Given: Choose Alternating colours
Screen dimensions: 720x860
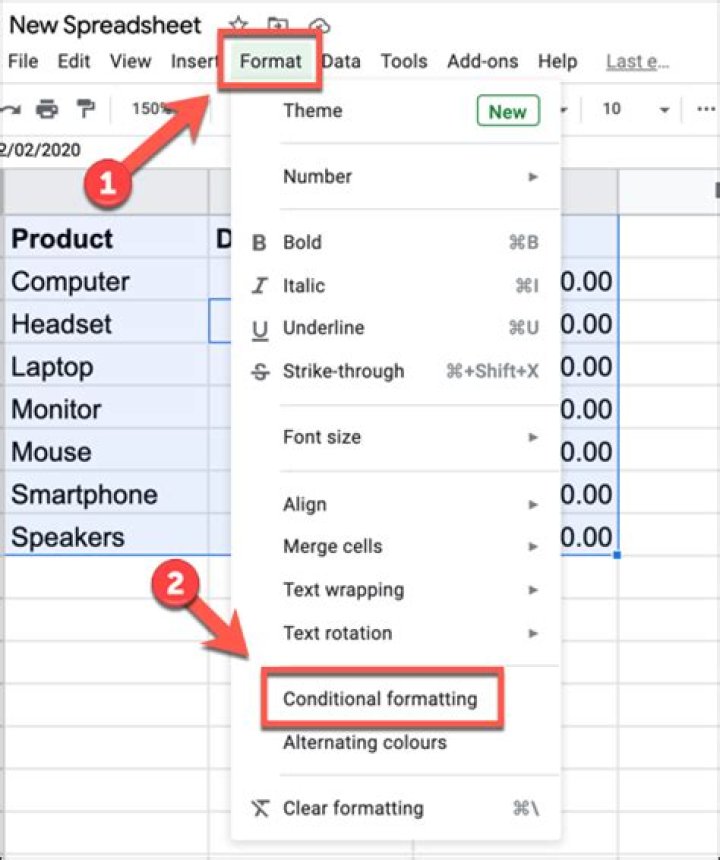Looking at the screenshot, I should tap(365, 743).
